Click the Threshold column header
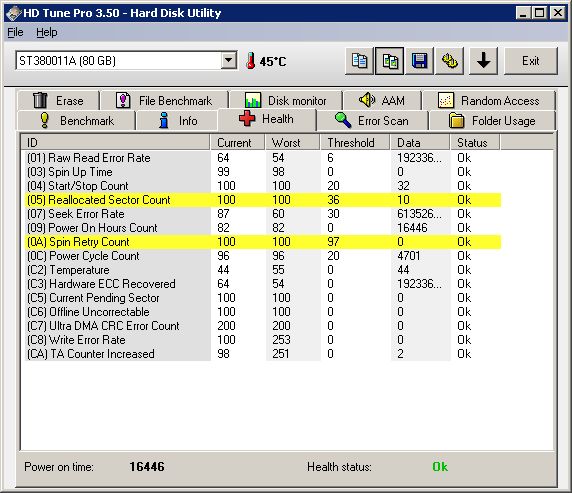Screen dimensions: 572x493 355,142
